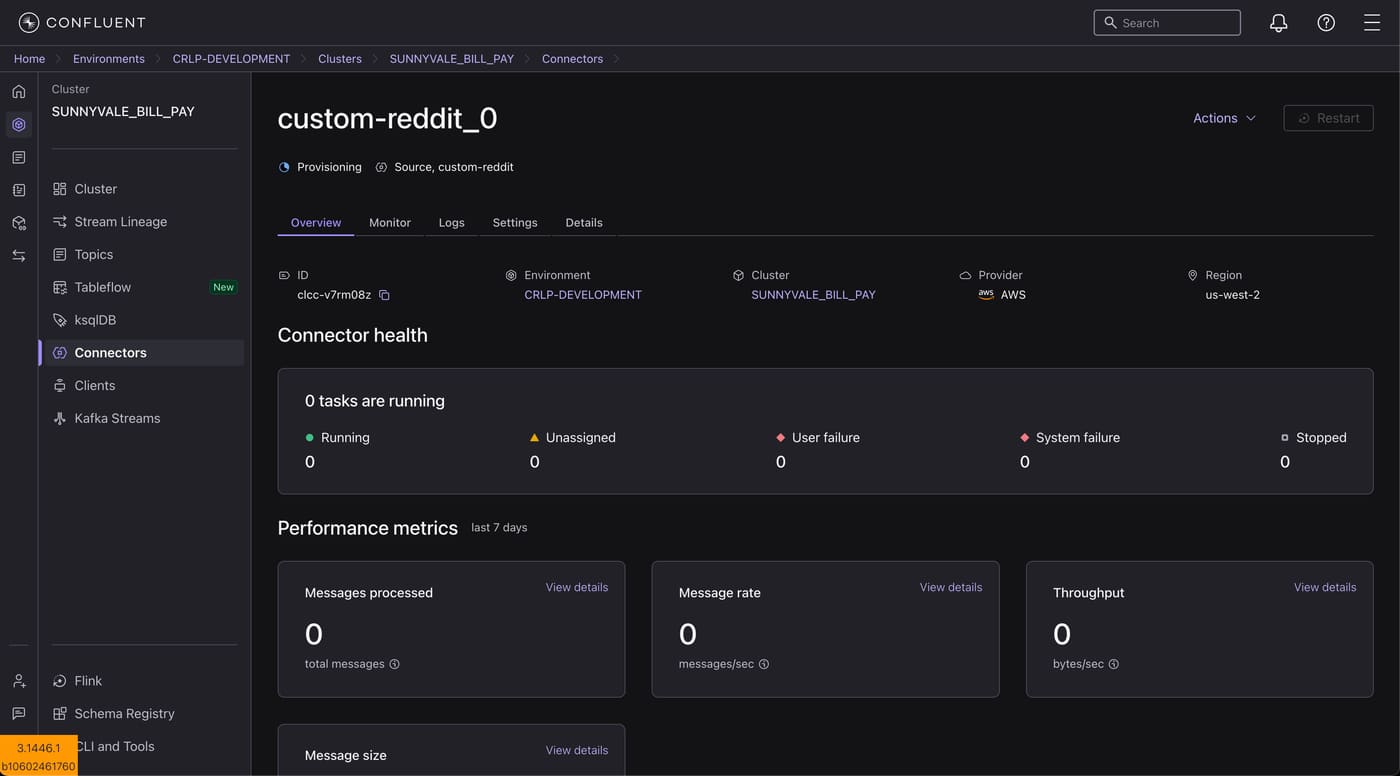View details for Message rate
Viewport: 1400px width, 776px height.
pyautogui.click(x=951, y=587)
